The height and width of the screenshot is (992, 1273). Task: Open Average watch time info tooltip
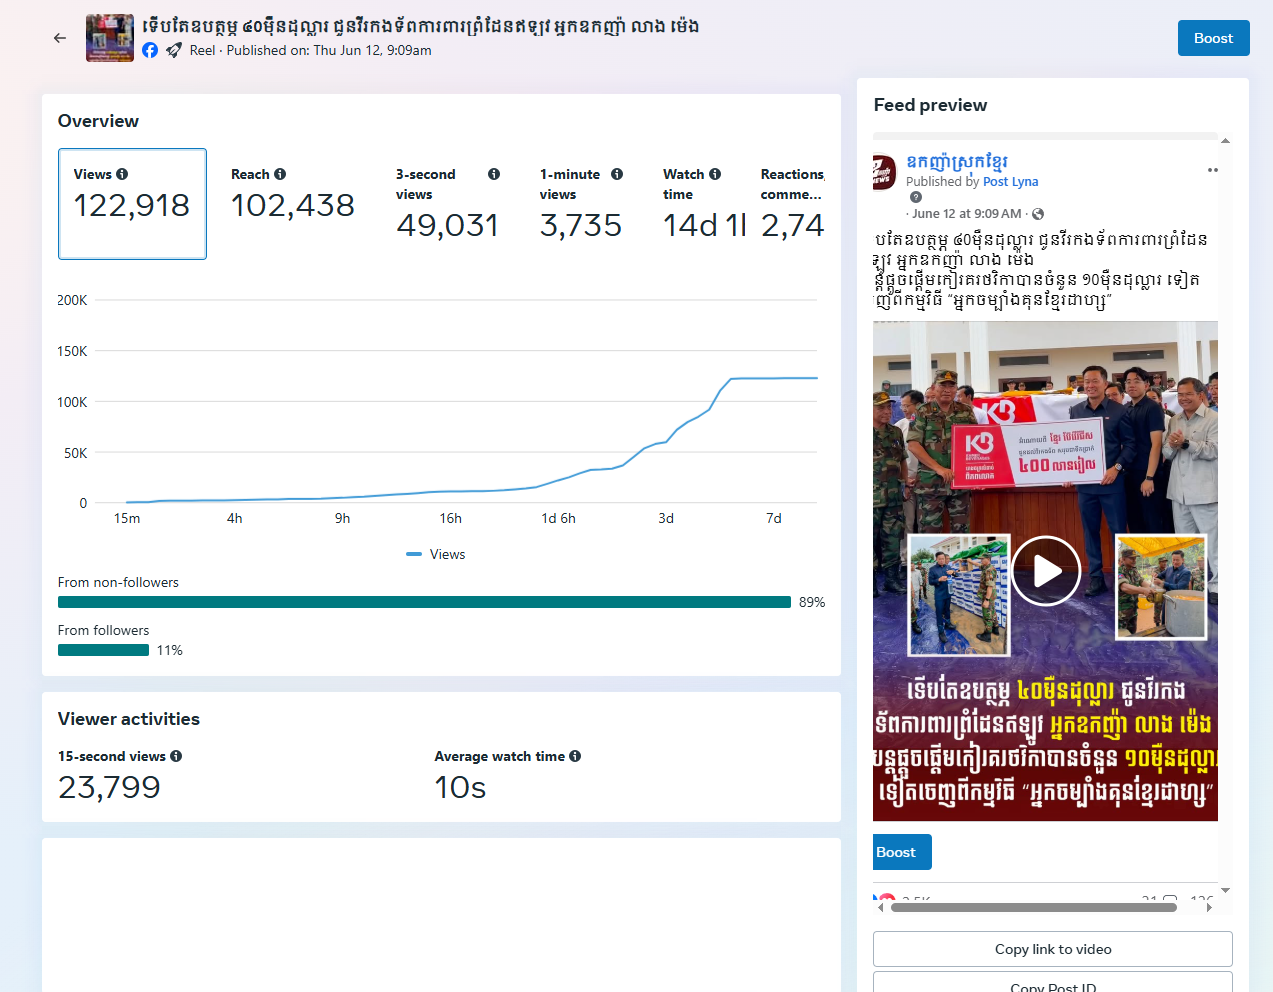coord(575,756)
